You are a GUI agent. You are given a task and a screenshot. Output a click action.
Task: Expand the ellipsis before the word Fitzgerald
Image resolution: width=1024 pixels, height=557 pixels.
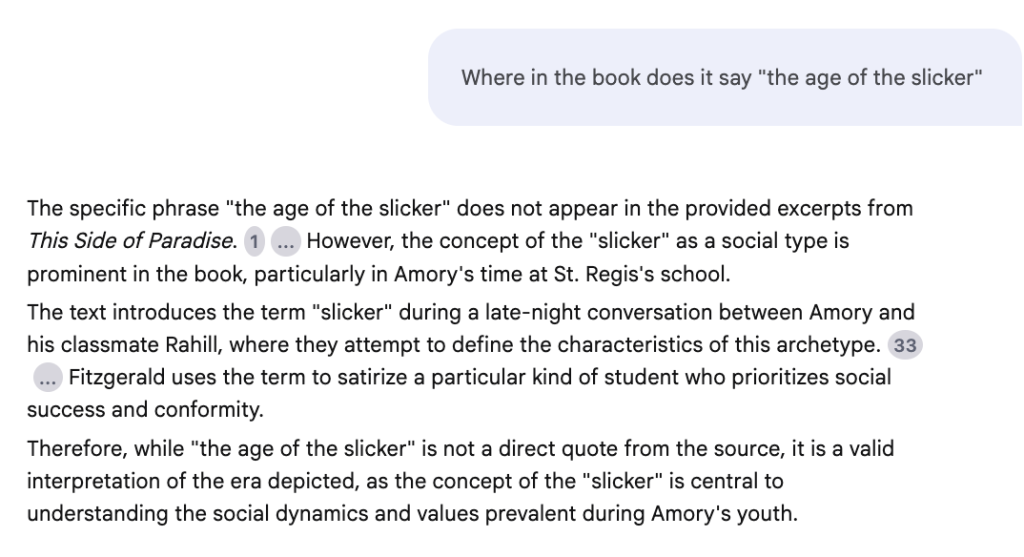click(47, 378)
